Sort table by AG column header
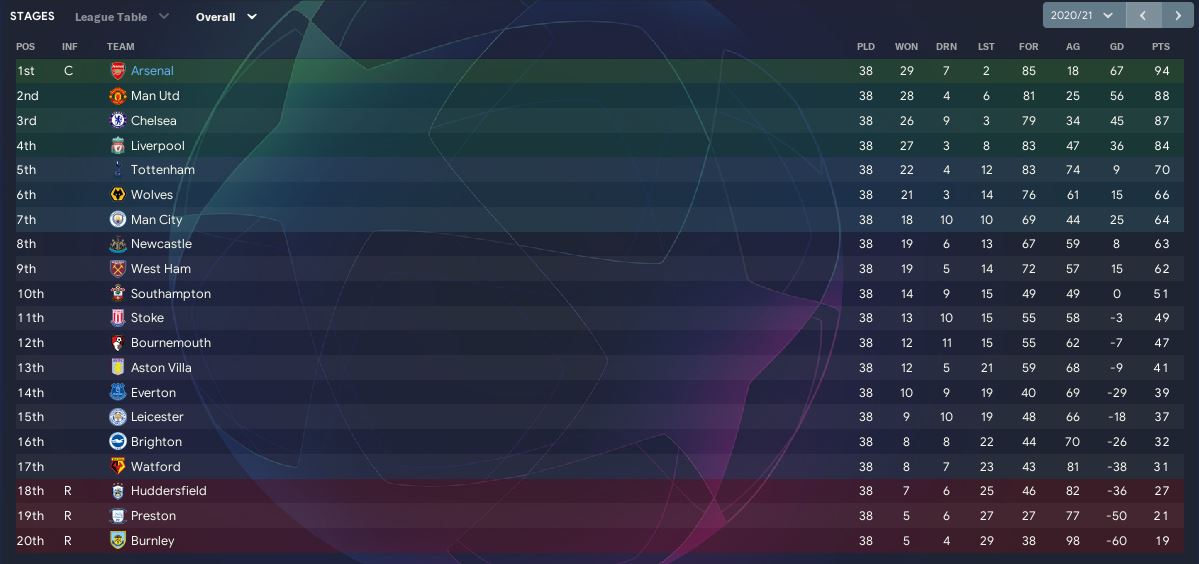This screenshot has width=1199, height=564. pos(1073,47)
